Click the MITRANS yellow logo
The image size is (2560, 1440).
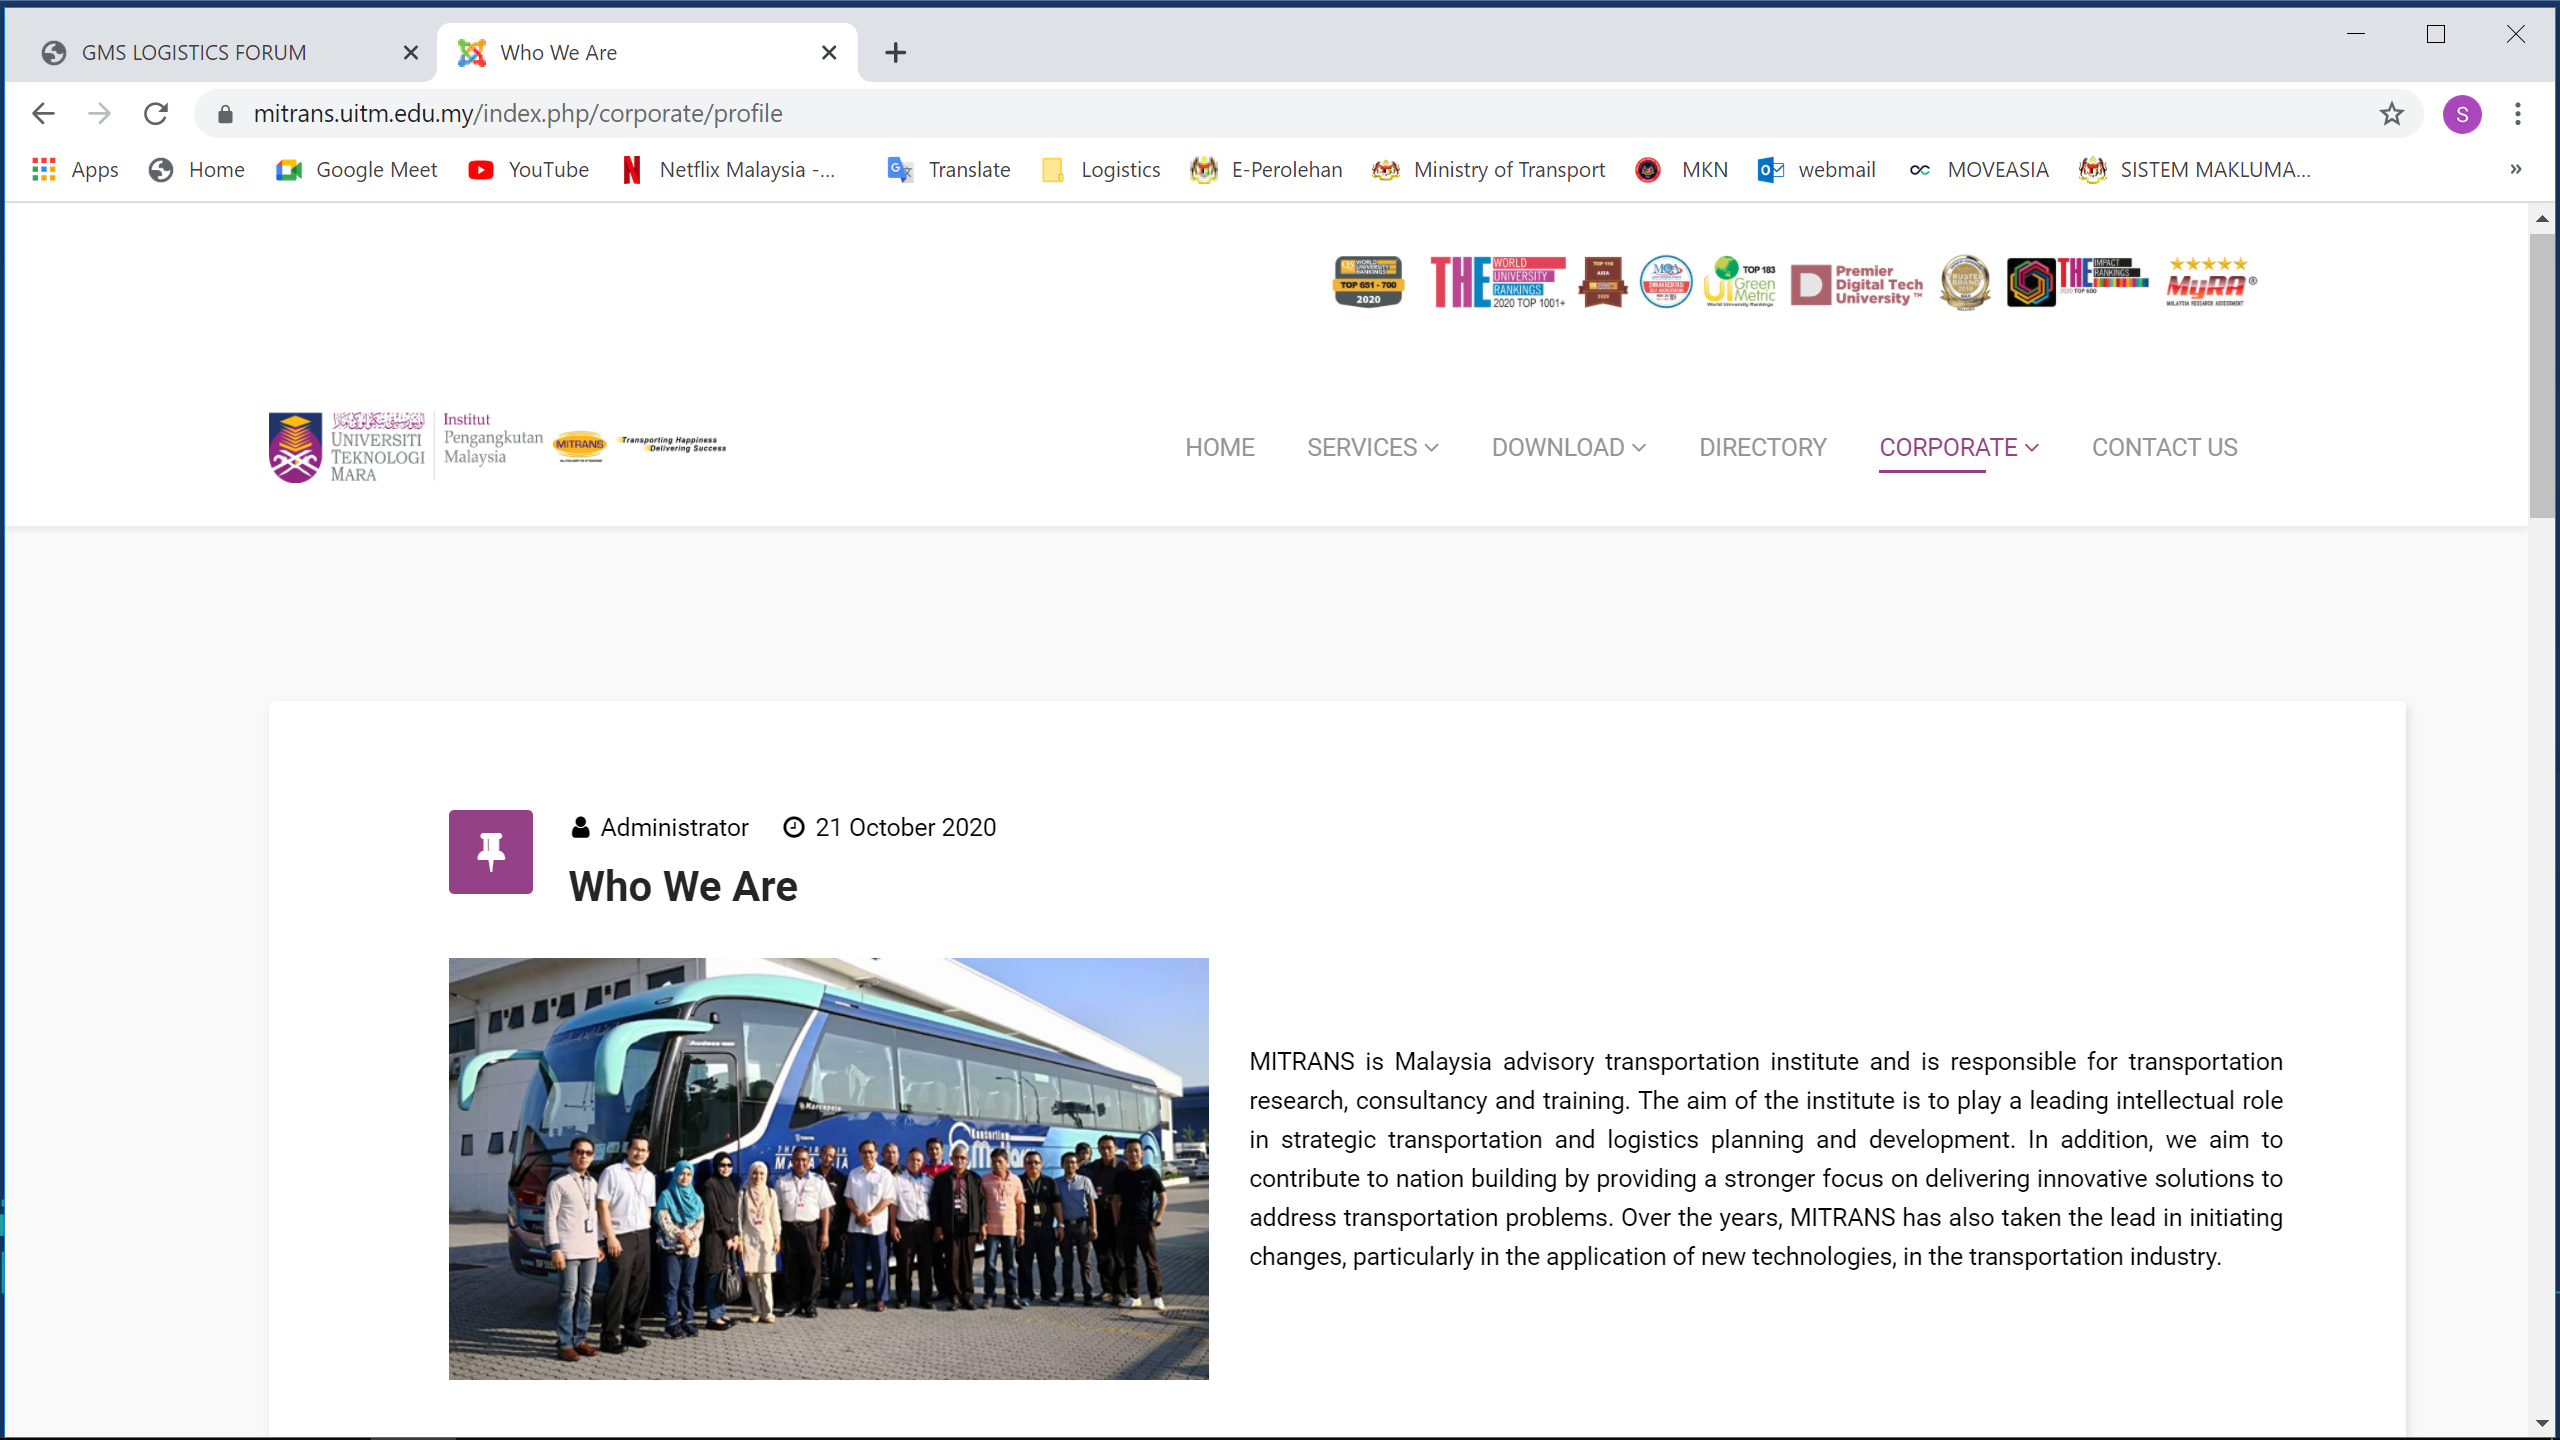[x=580, y=445]
